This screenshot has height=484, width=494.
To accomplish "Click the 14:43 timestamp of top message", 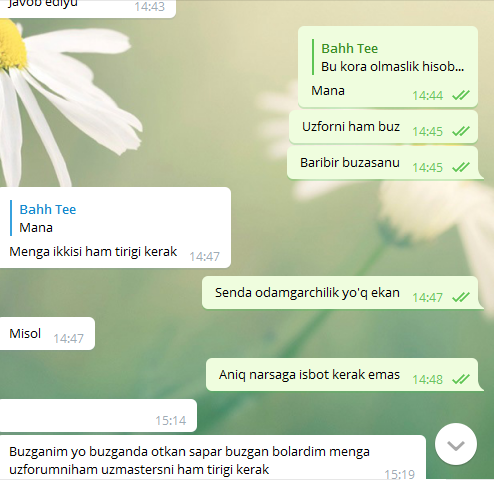I will [150, 7].
